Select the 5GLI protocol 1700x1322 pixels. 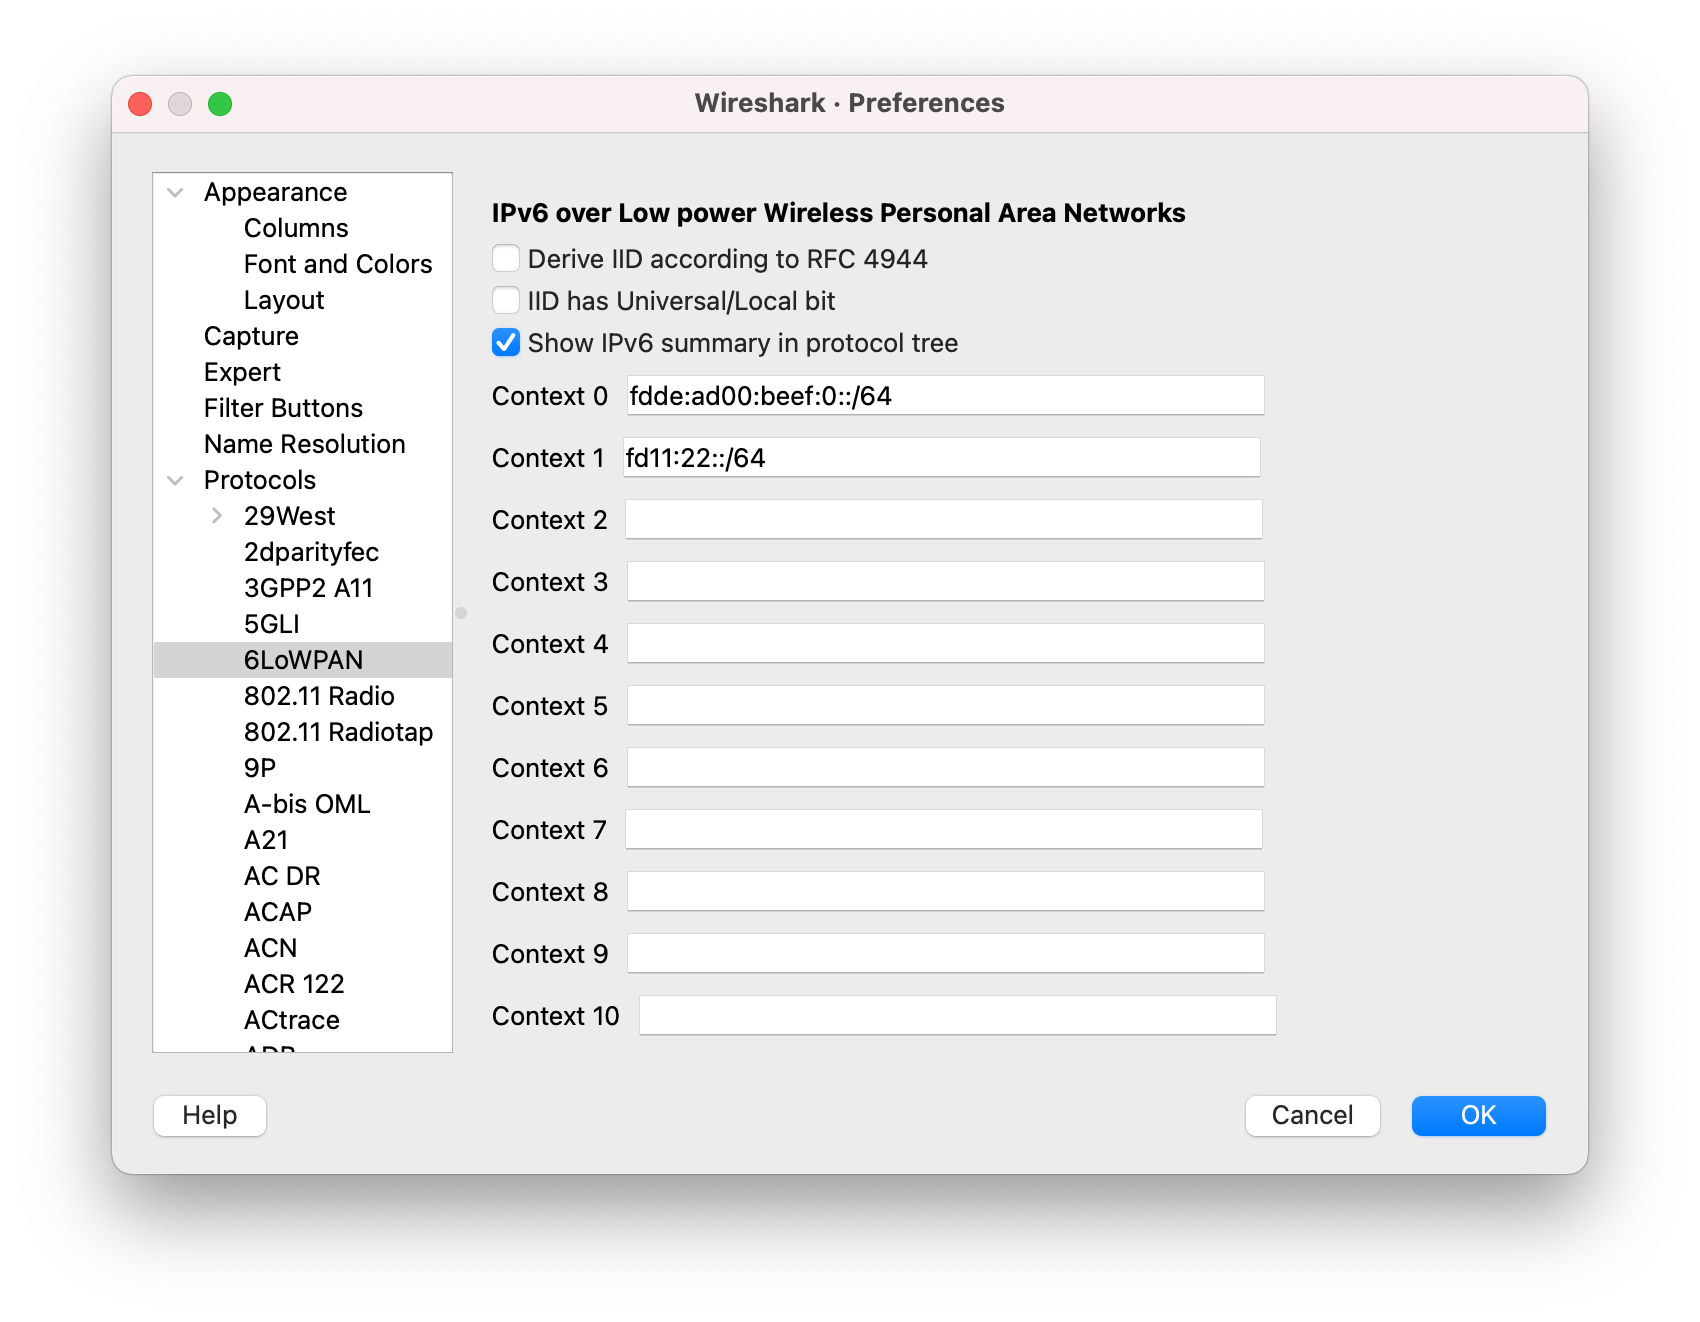coord(271,624)
